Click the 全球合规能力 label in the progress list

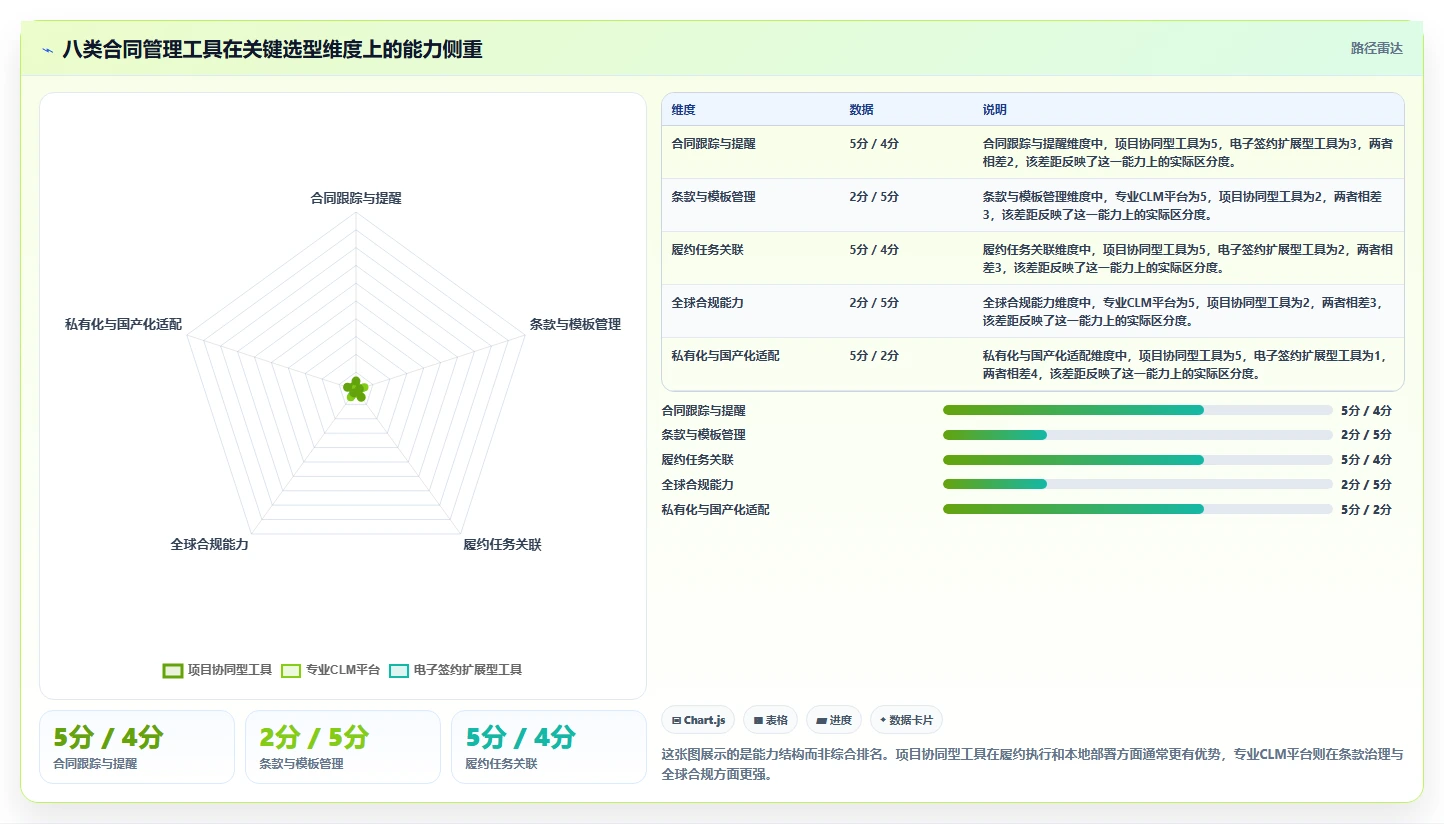(x=698, y=485)
